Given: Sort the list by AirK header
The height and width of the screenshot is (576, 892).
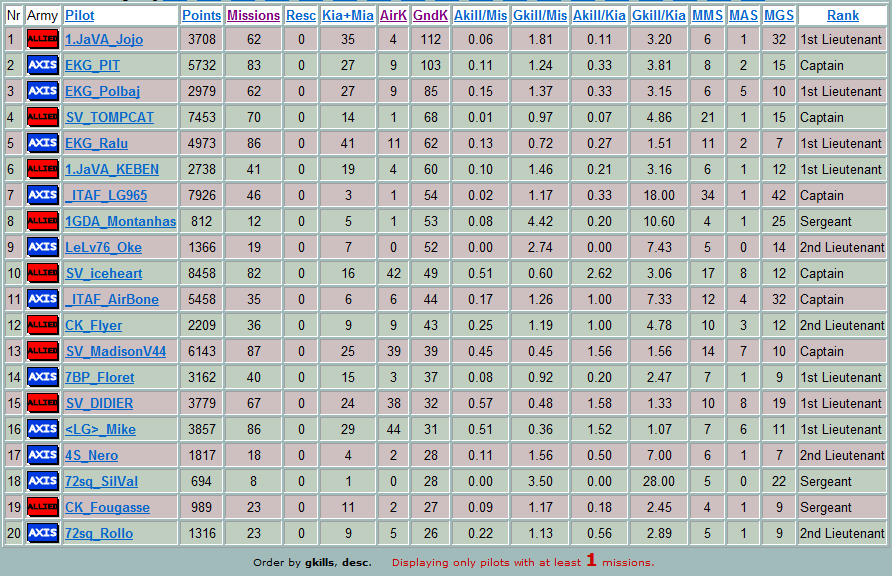Looking at the screenshot, I should coord(393,15).
